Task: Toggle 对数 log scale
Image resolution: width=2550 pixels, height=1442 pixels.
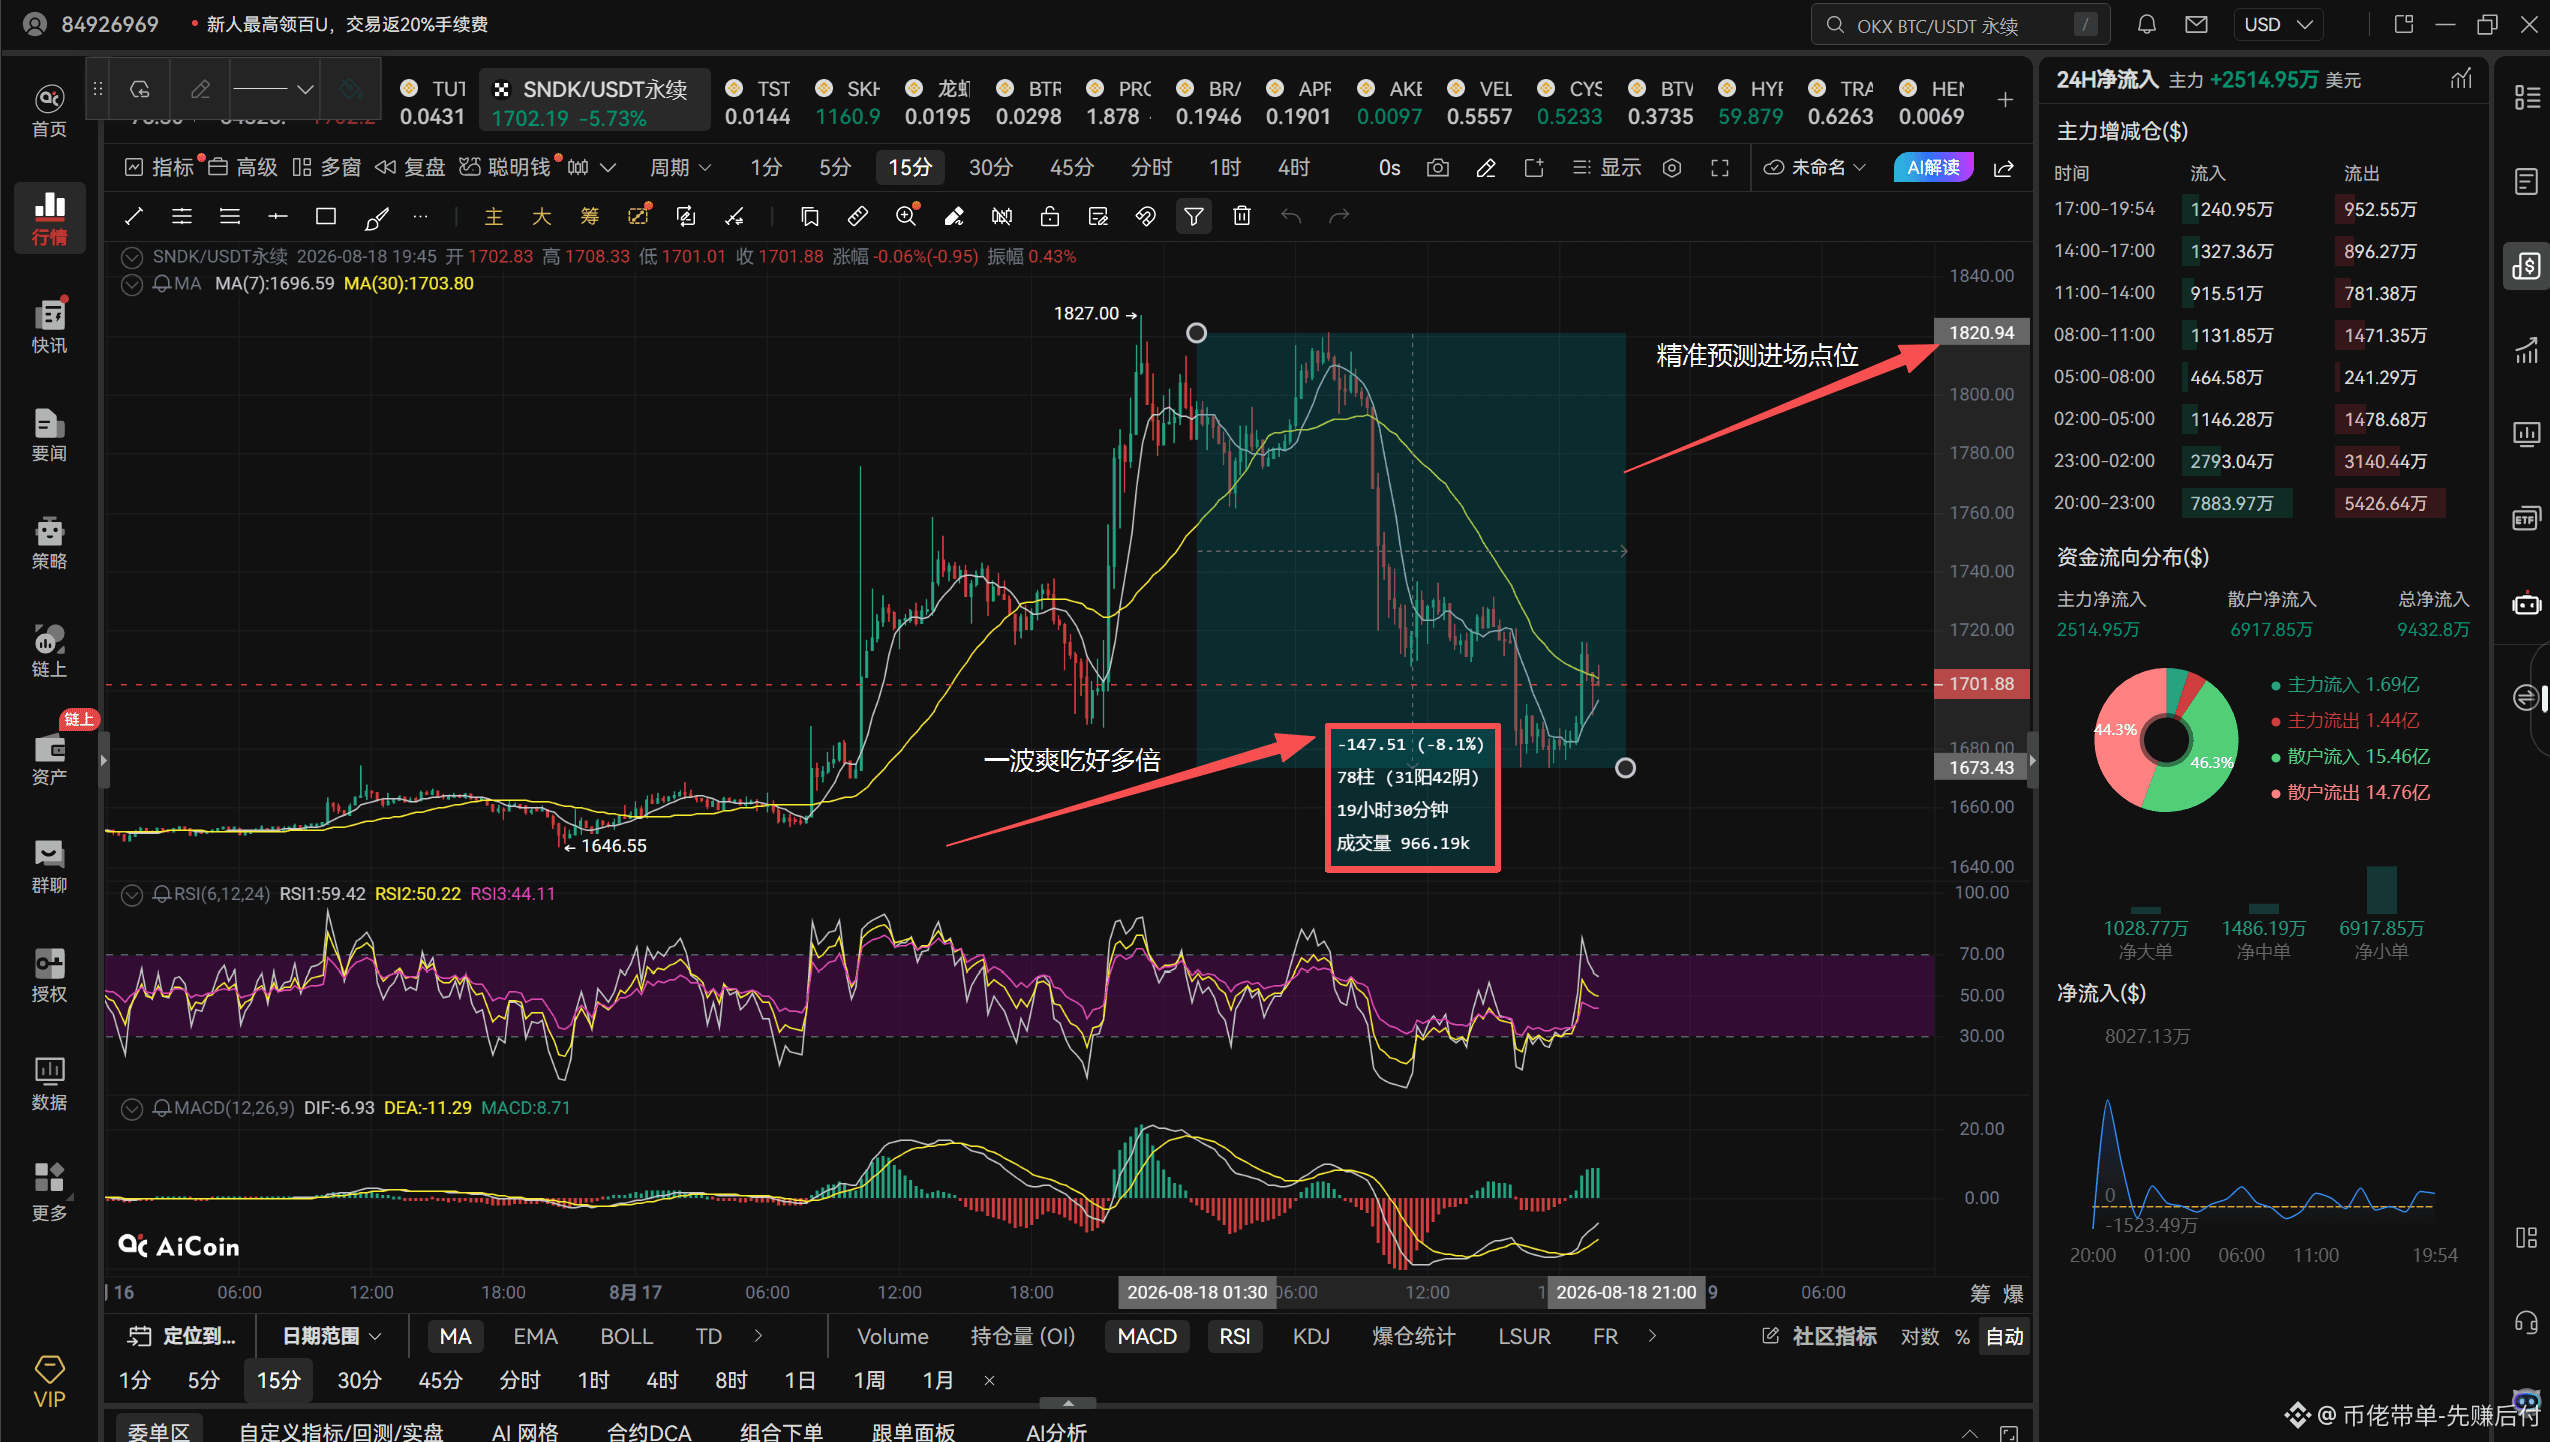Action: point(1920,1336)
